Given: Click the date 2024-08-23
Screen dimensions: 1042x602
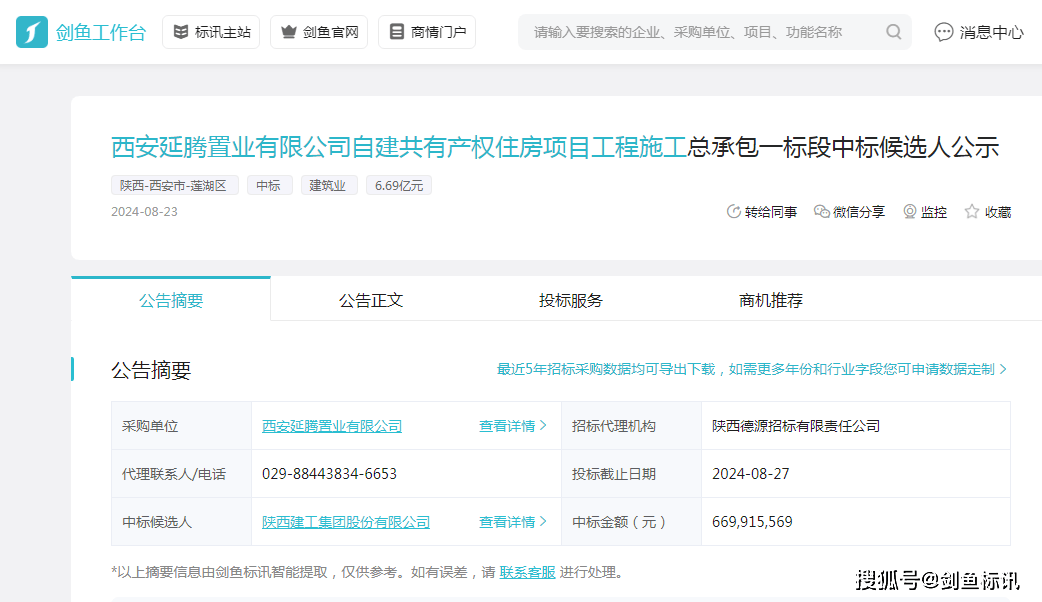Looking at the screenshot, I should 144,211.
